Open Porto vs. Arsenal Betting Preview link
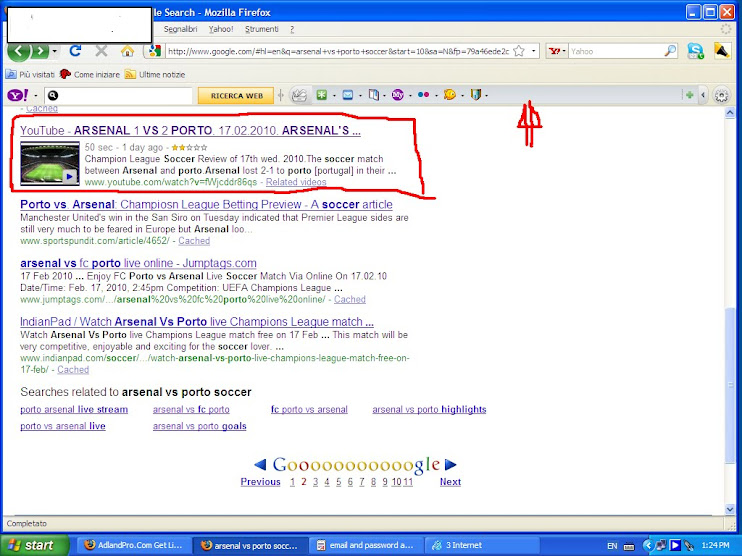742x556 pixels. click(x=206, y=204)
